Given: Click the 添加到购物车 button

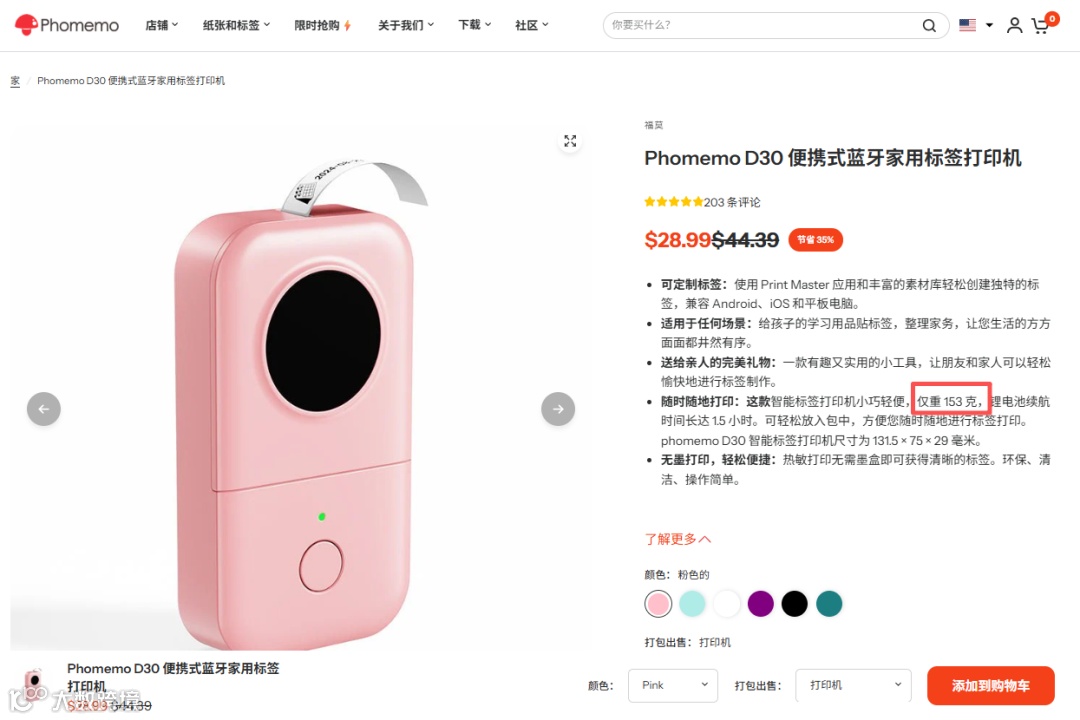Looking at the screenshot, I should 990,686.
